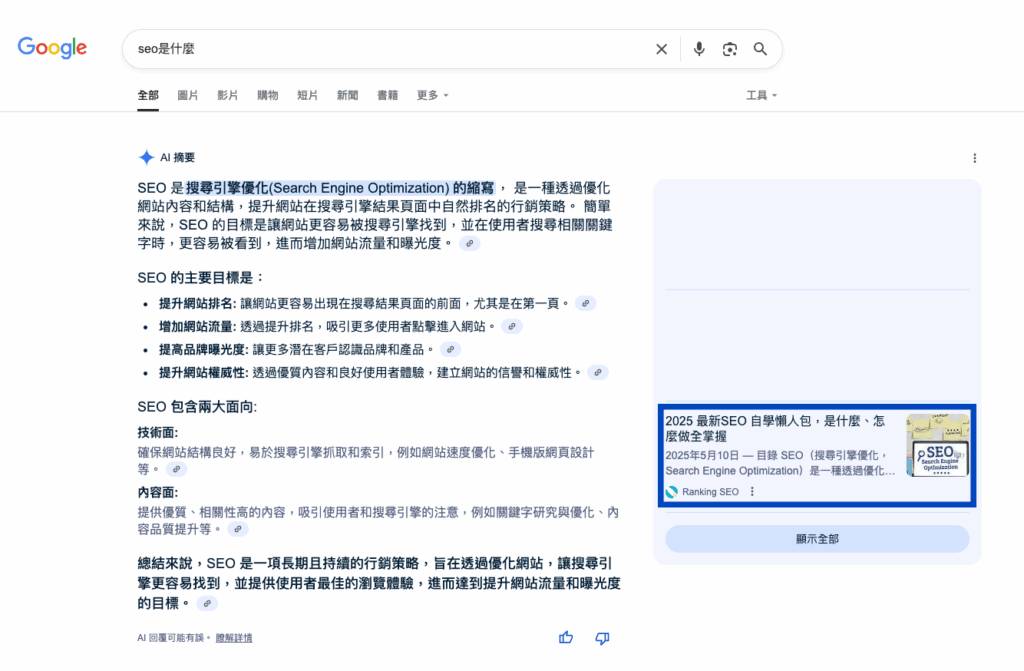Open AI overview three-dot options menu
Viewport: 1024px width, 671px height.
pyautogui.click(x=975, y=158)
